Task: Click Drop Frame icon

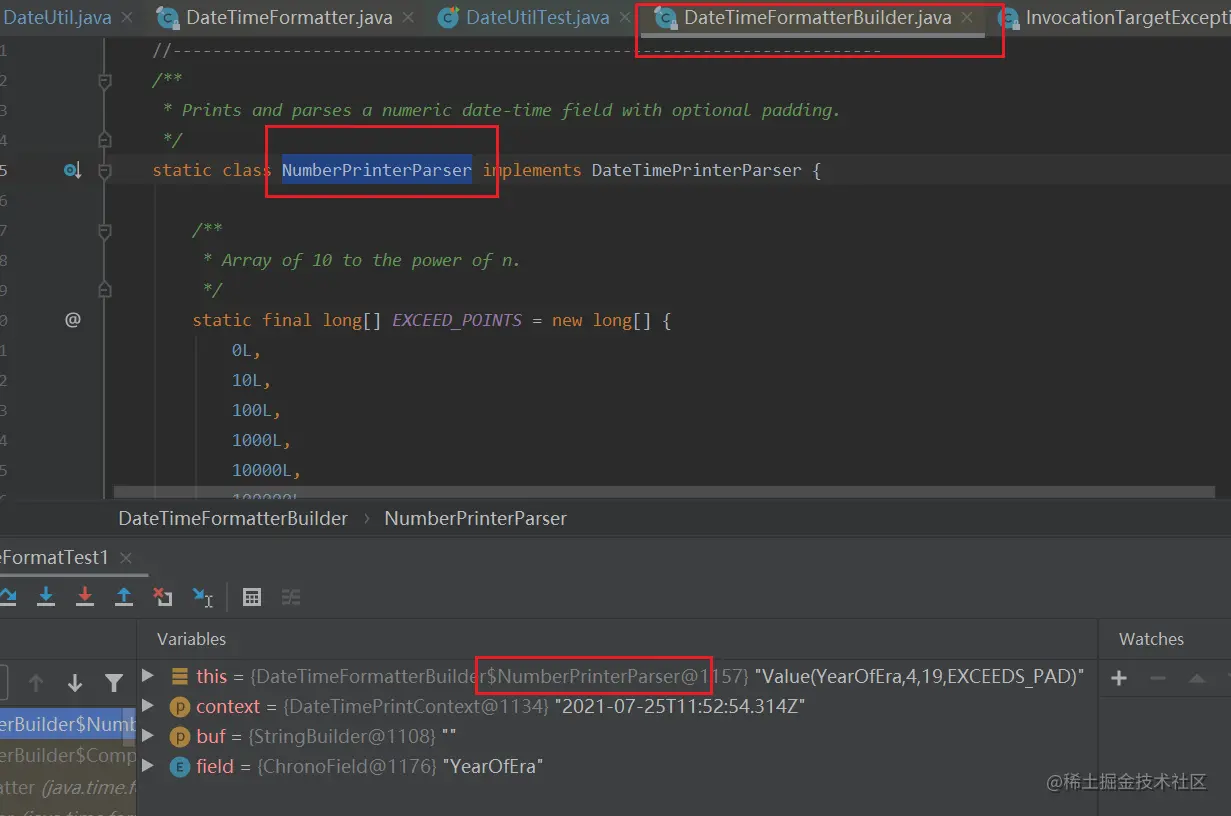Action: coord(163,597)
